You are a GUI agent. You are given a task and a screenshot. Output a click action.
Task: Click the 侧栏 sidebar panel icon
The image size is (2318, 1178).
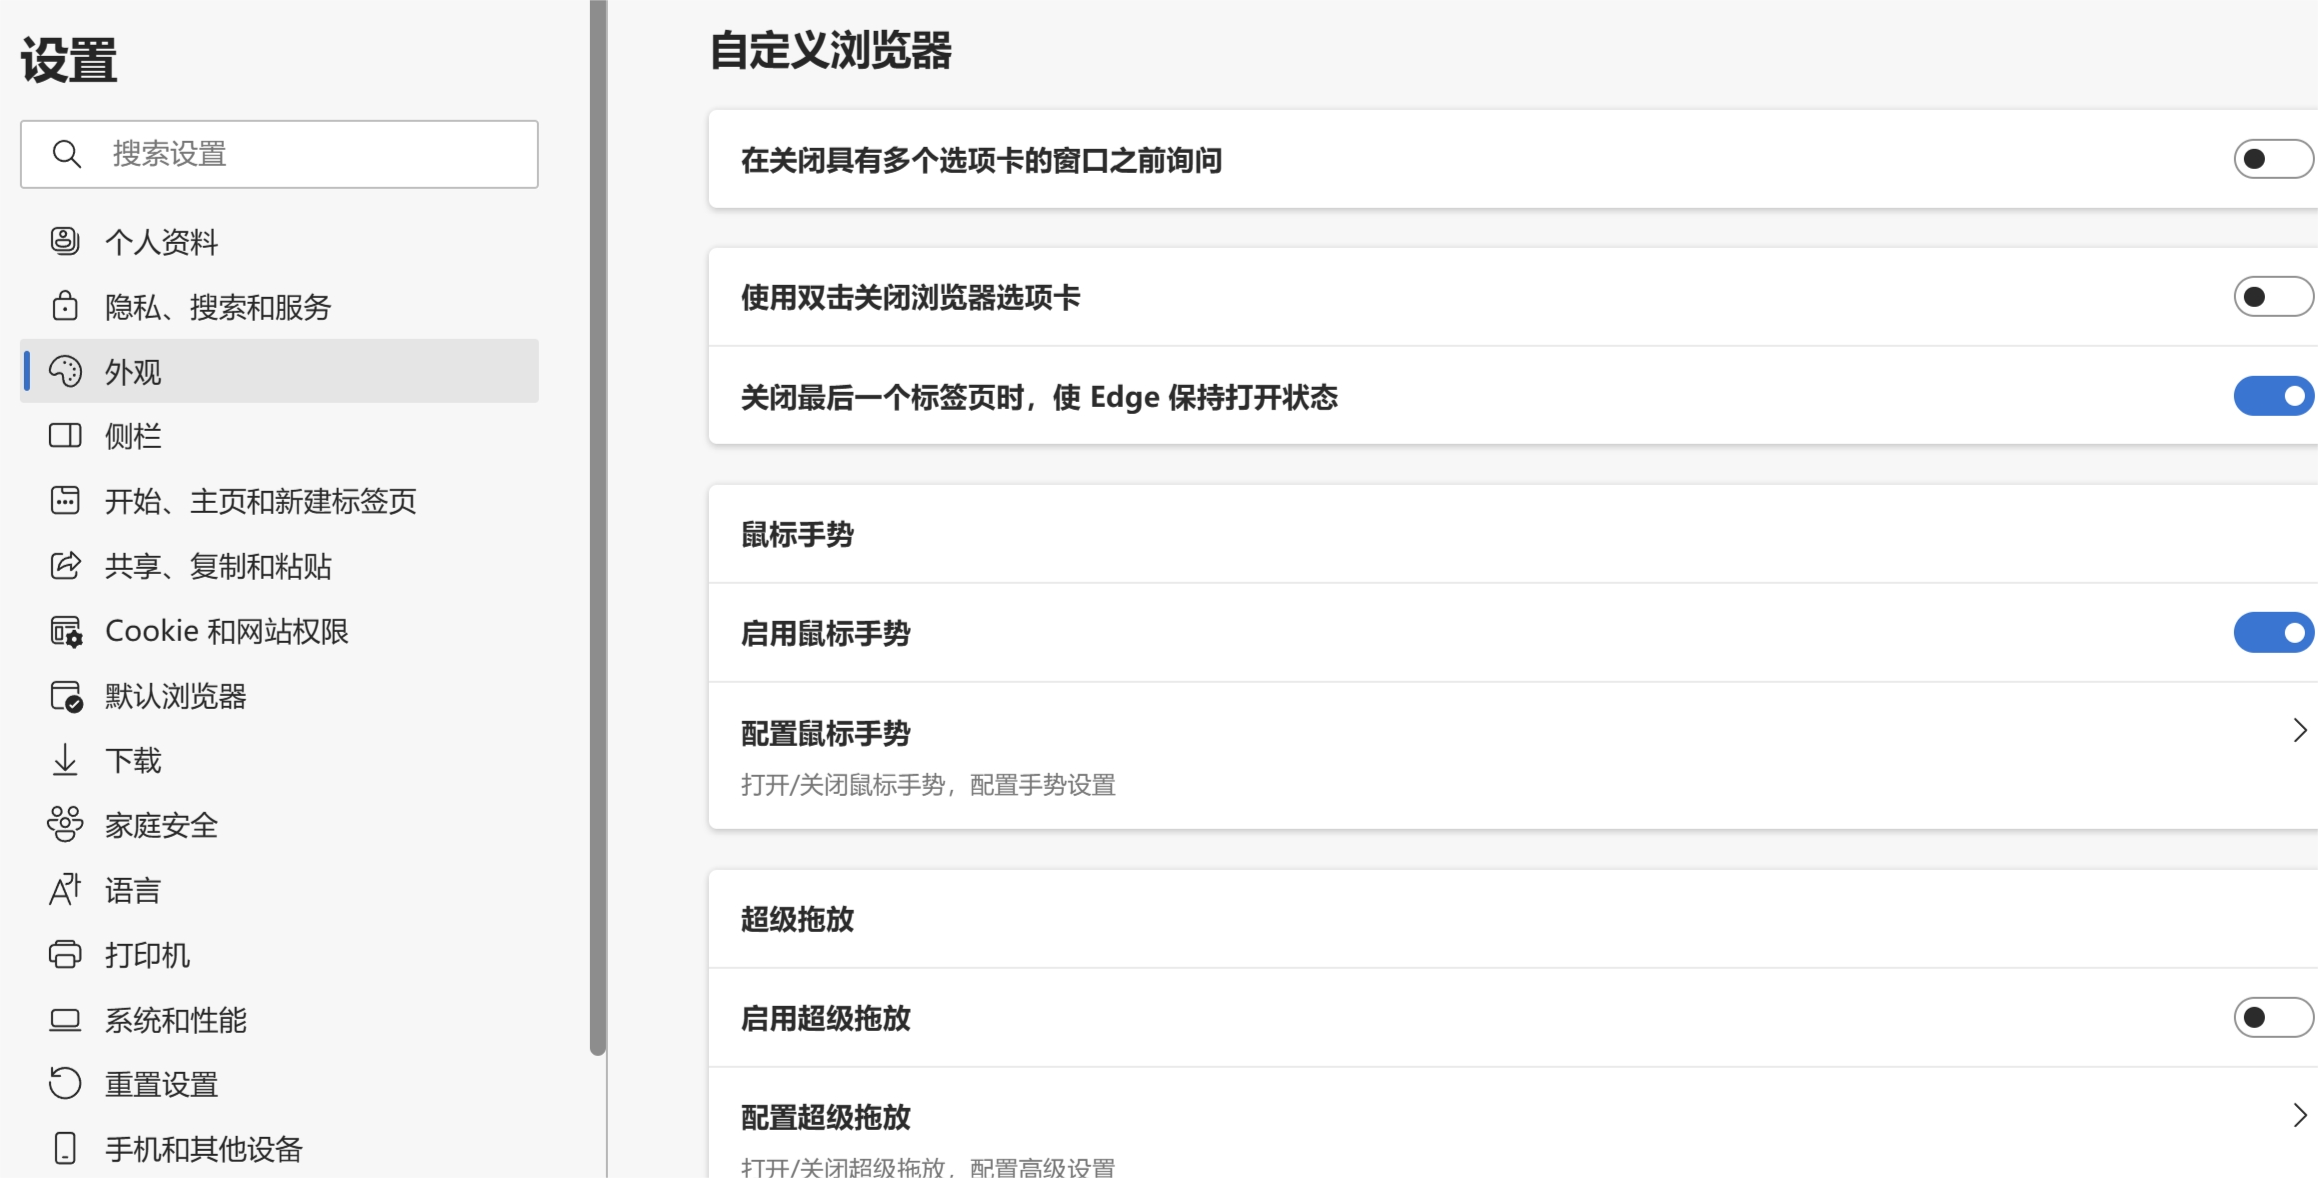65,436
